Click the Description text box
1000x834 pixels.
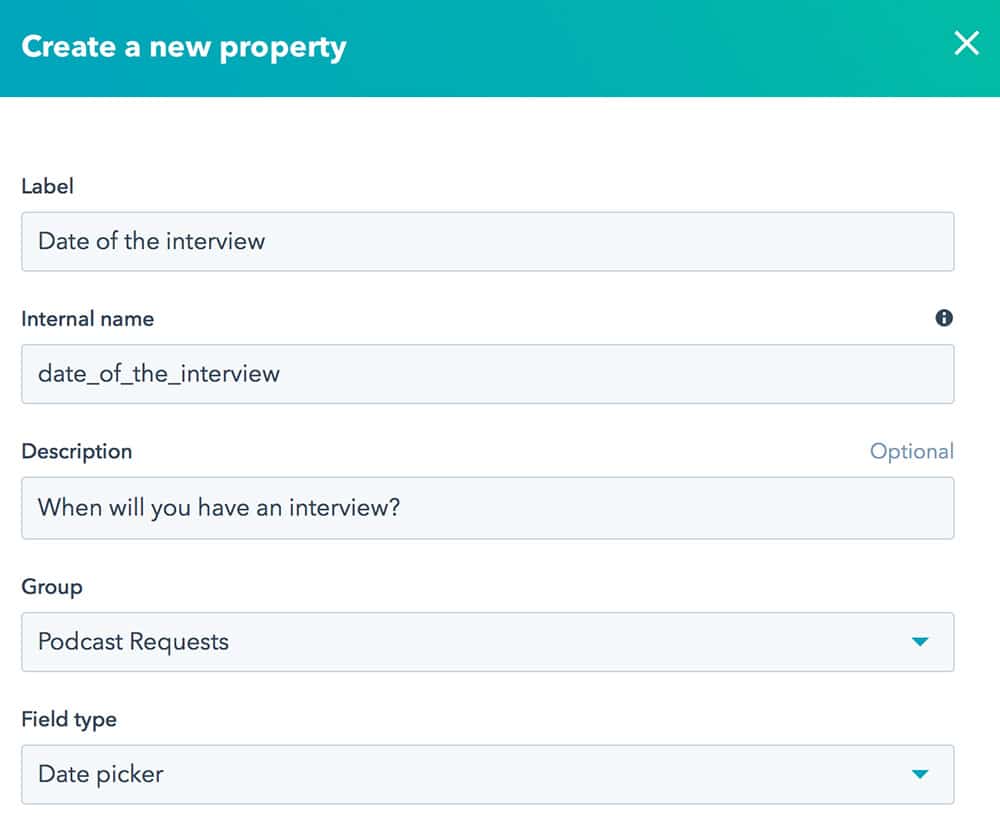pos(488,507)
